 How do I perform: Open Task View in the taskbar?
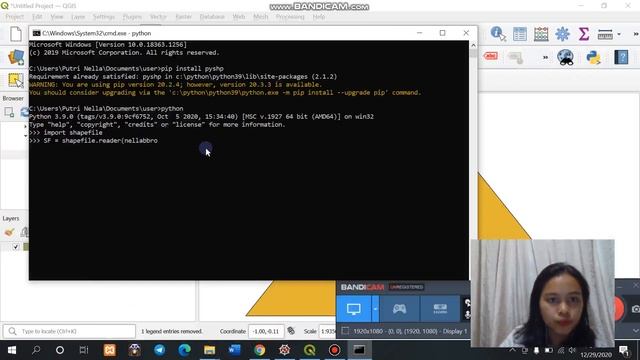(x=84, y=350)
